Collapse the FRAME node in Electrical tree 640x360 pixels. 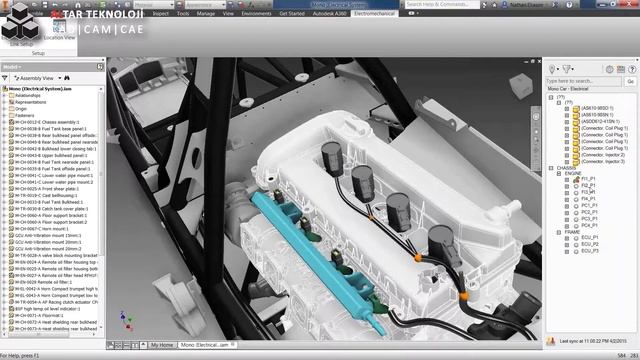(559, 232)
